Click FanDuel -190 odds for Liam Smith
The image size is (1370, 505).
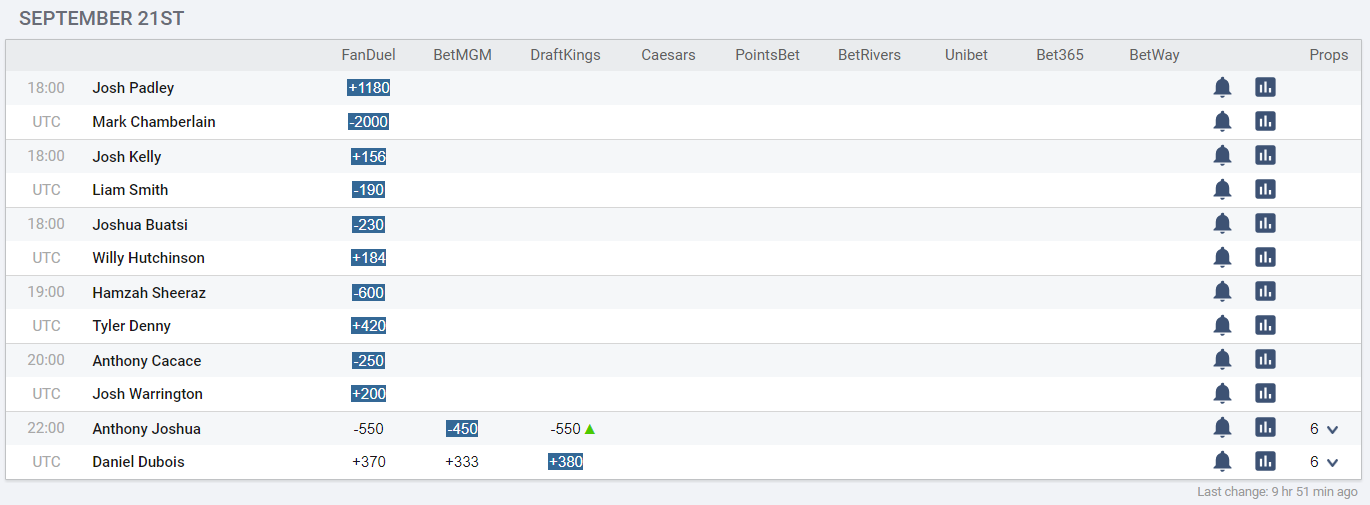coord(369,190)
